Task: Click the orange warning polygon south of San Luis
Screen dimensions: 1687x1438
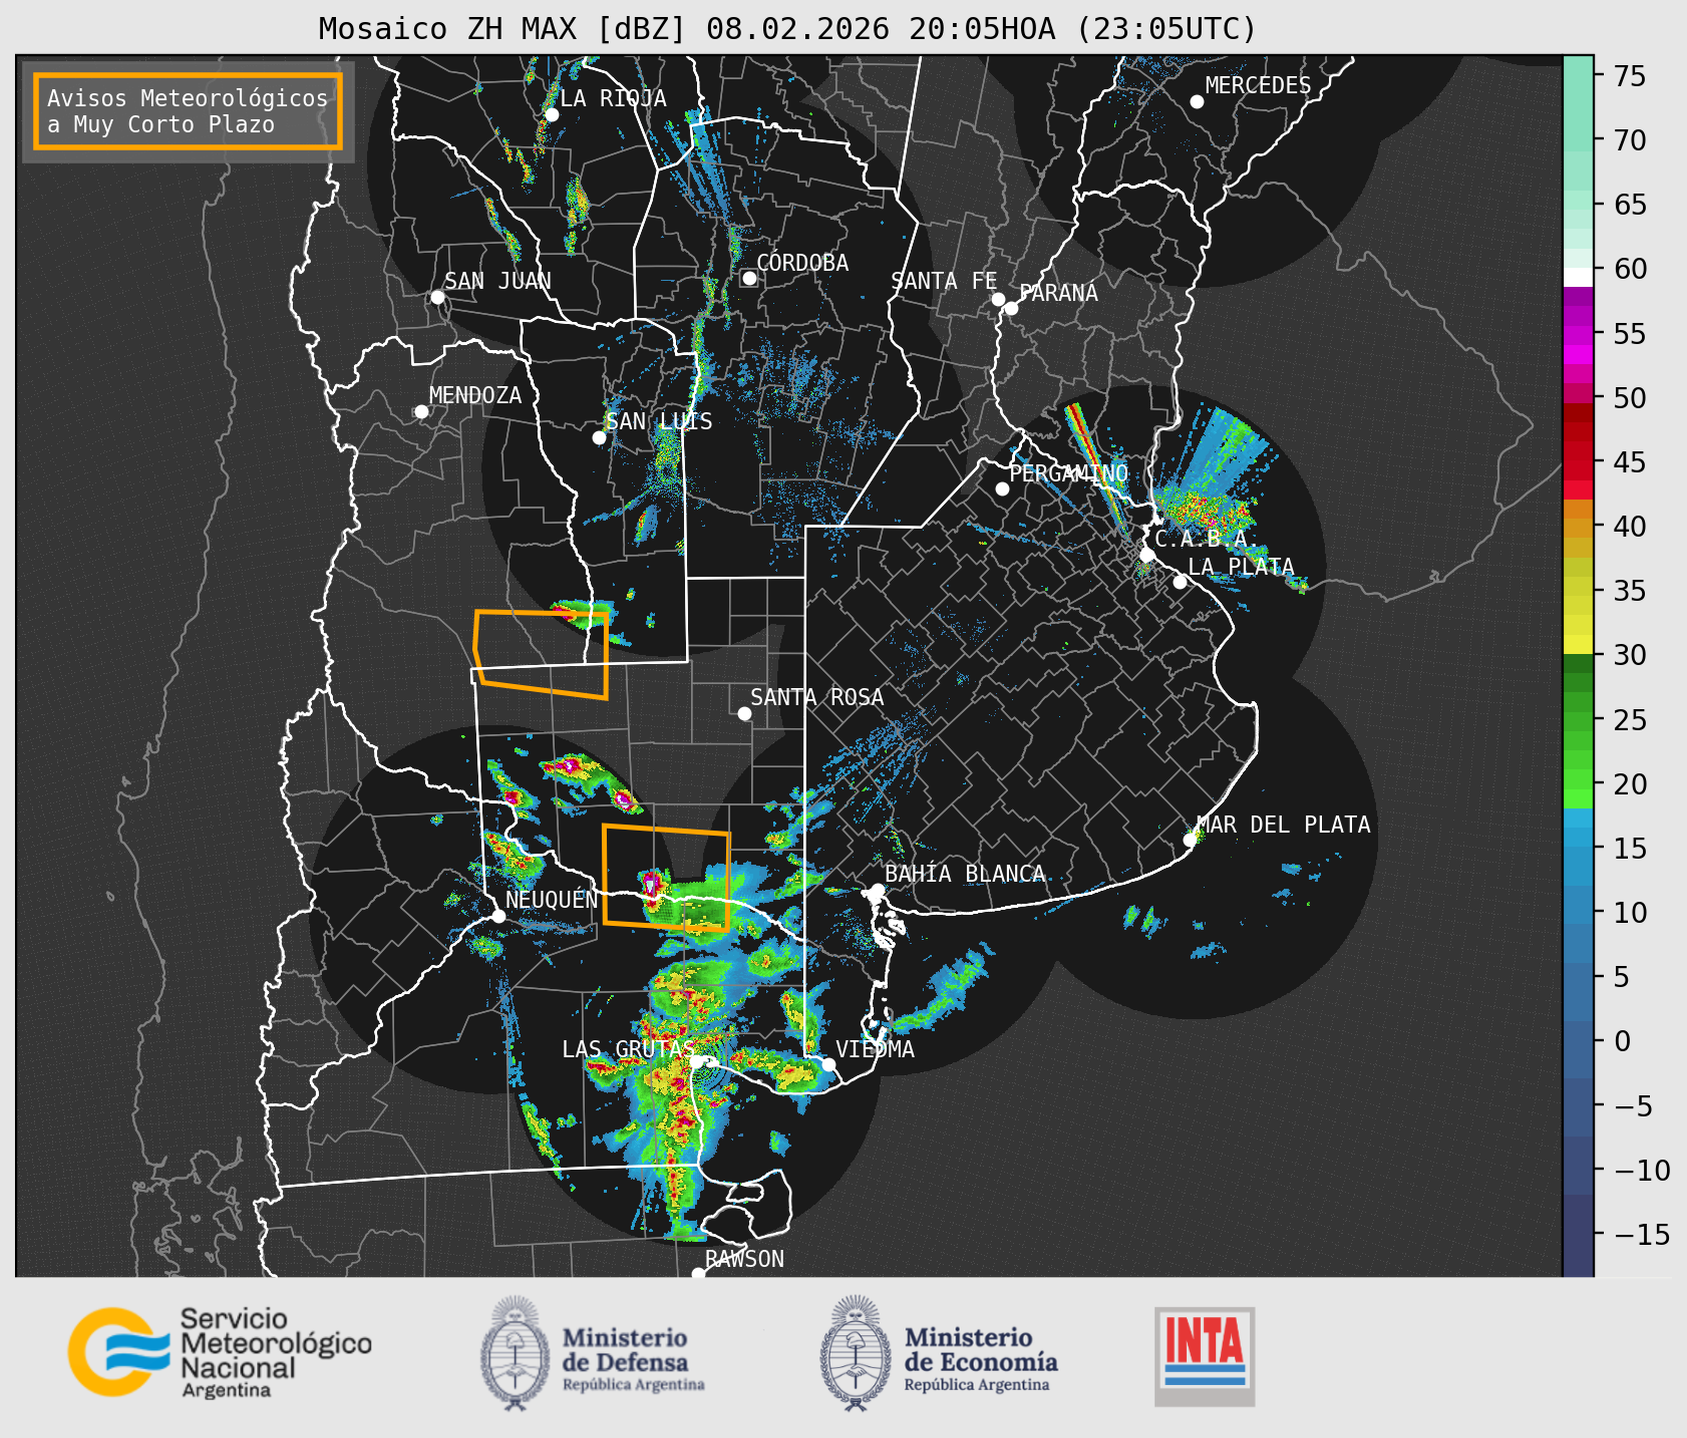Action: coord(541,654)
